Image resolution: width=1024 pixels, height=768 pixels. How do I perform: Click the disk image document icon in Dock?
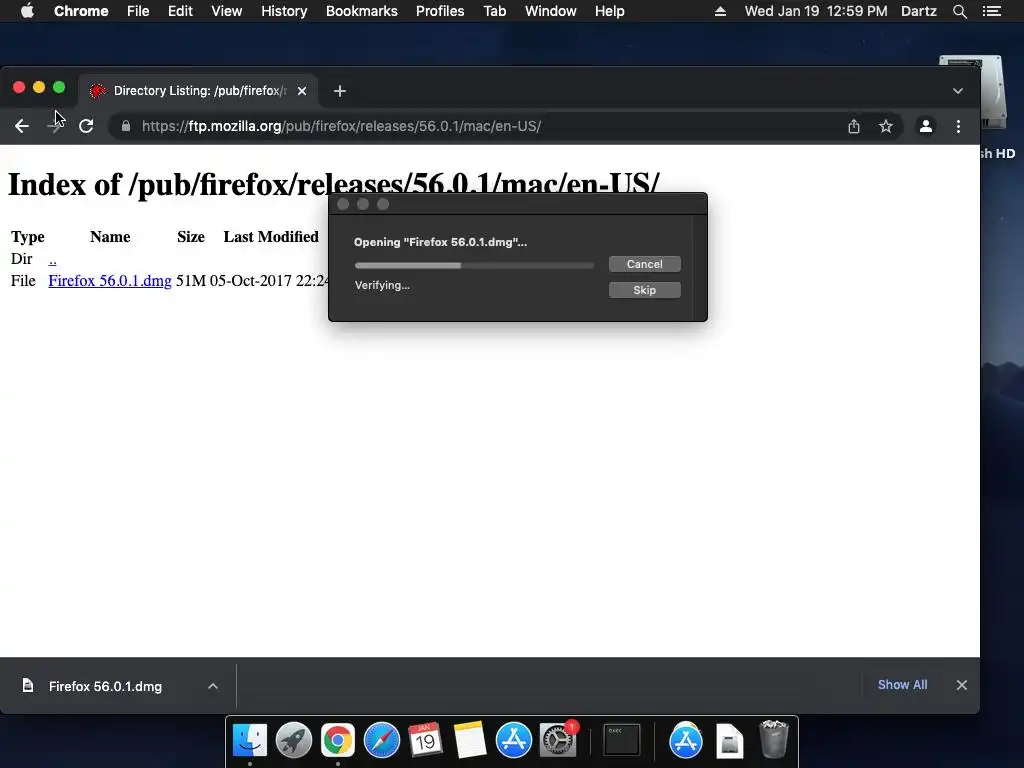click(x=729, y=741)
